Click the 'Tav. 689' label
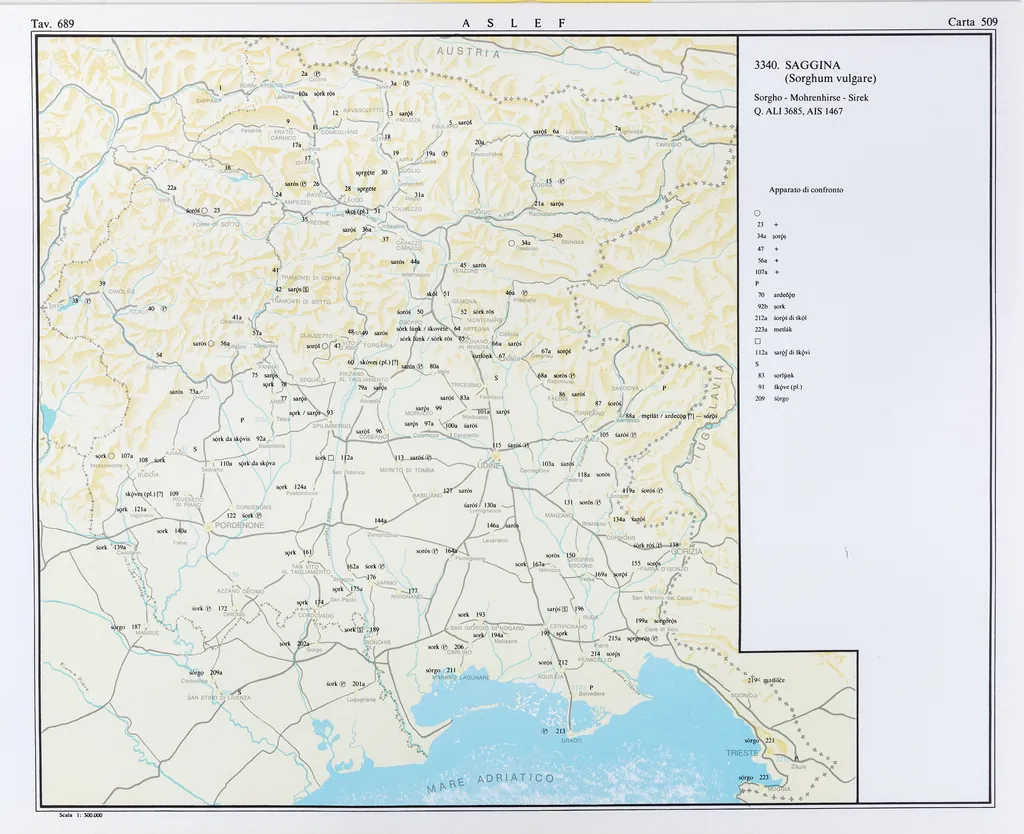The image size is (1024, 834). 53,22
